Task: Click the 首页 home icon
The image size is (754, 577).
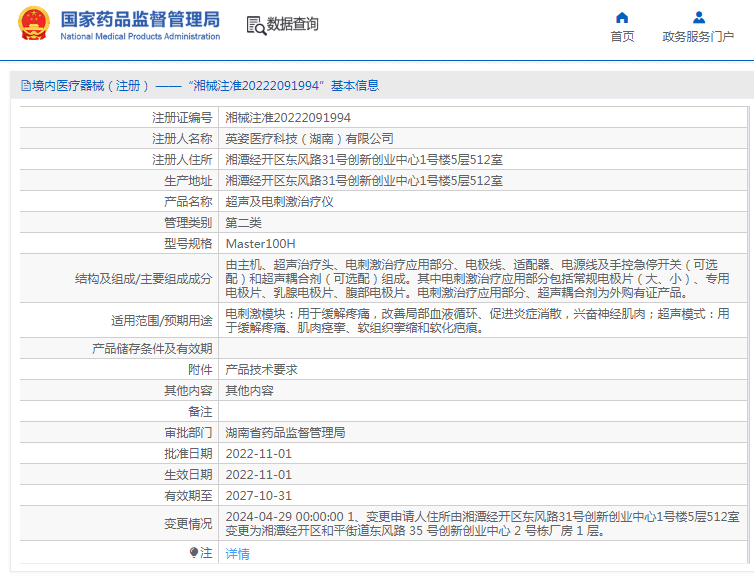Action: 622,18
